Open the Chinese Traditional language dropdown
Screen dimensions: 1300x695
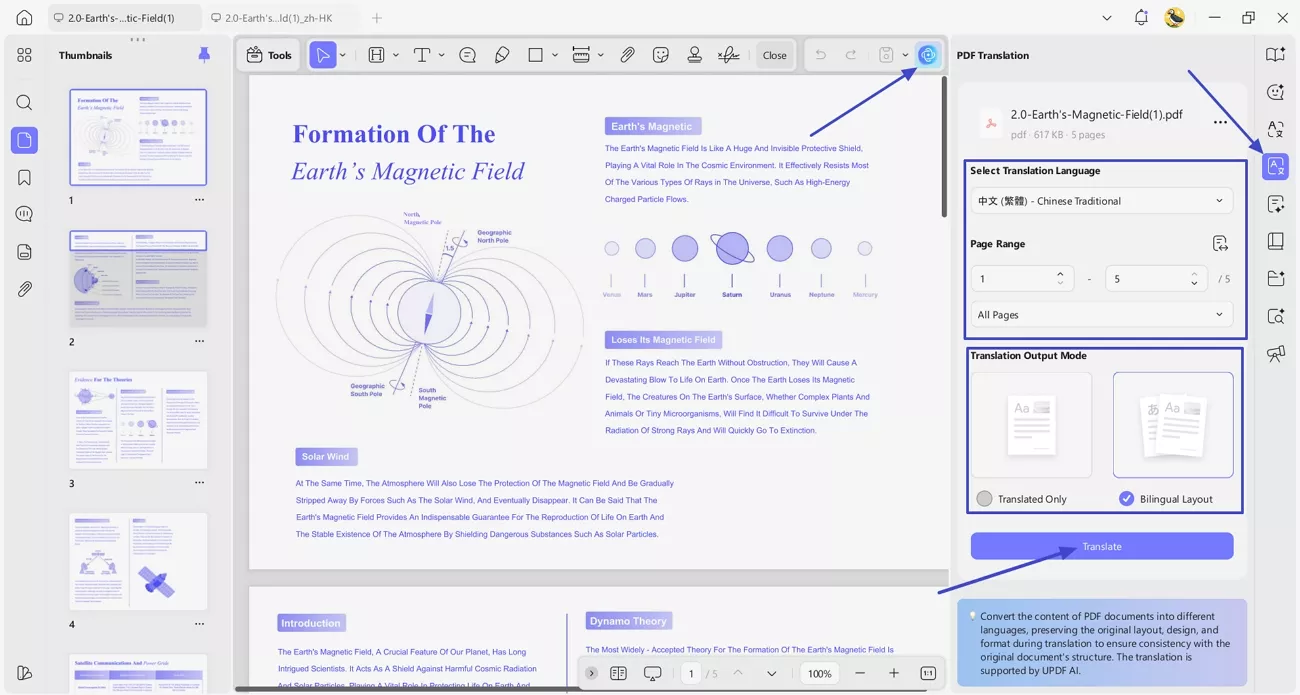1101,201
